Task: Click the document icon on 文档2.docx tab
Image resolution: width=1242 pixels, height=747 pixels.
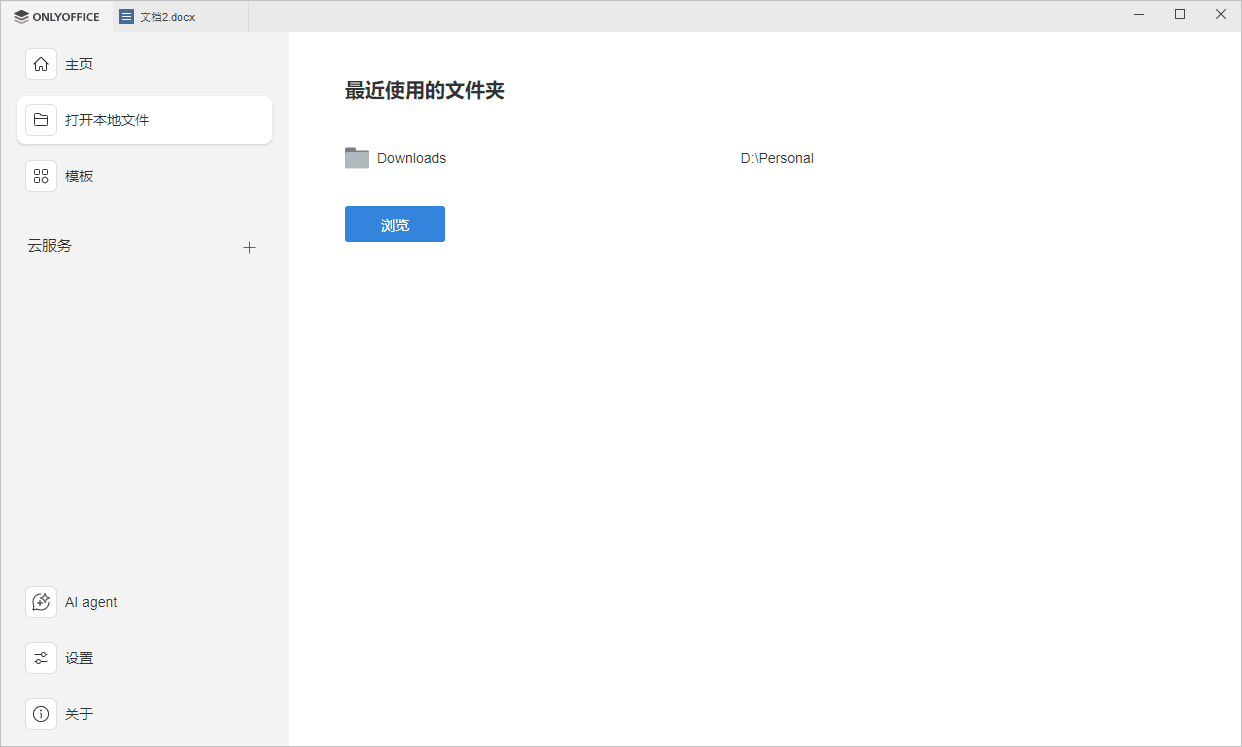Action: (124, 16)
